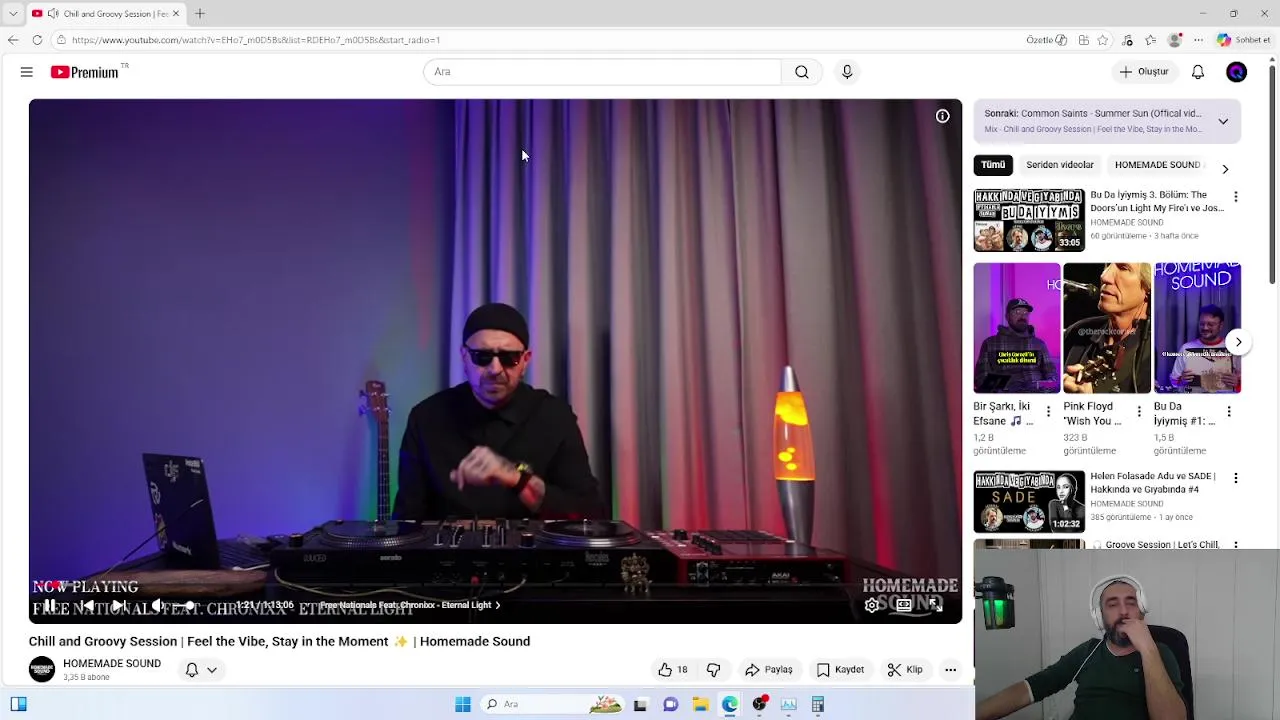Screen dimensions: 1280x720
Task: Mute the player volume
Action: (156, 605)
